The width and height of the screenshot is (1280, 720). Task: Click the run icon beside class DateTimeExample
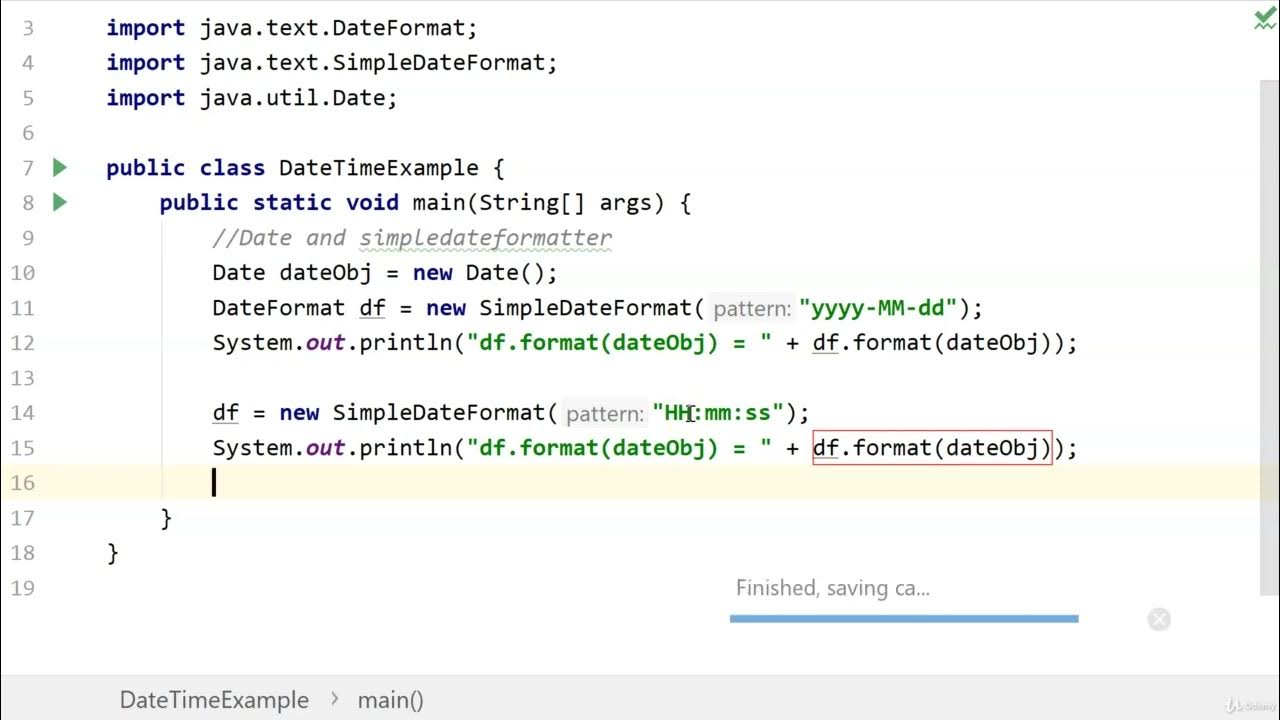60,167
